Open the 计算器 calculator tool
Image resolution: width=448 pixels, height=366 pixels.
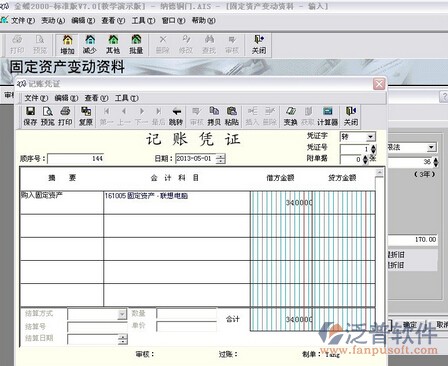(327, 116)
